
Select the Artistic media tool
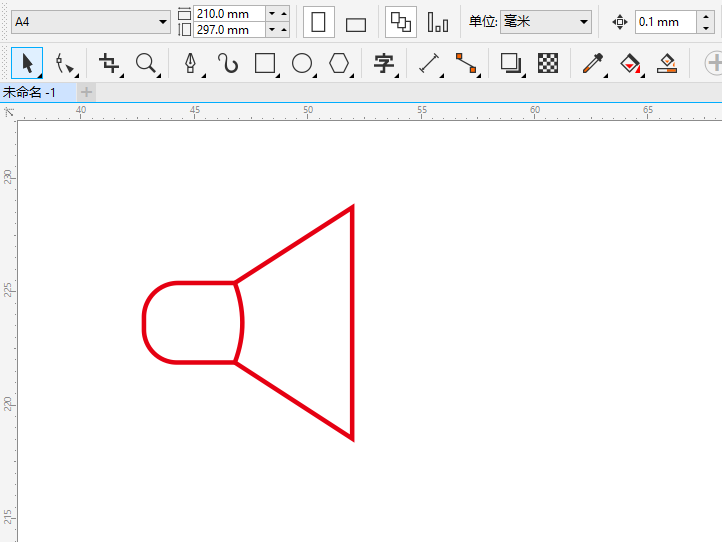click(228, 64)
